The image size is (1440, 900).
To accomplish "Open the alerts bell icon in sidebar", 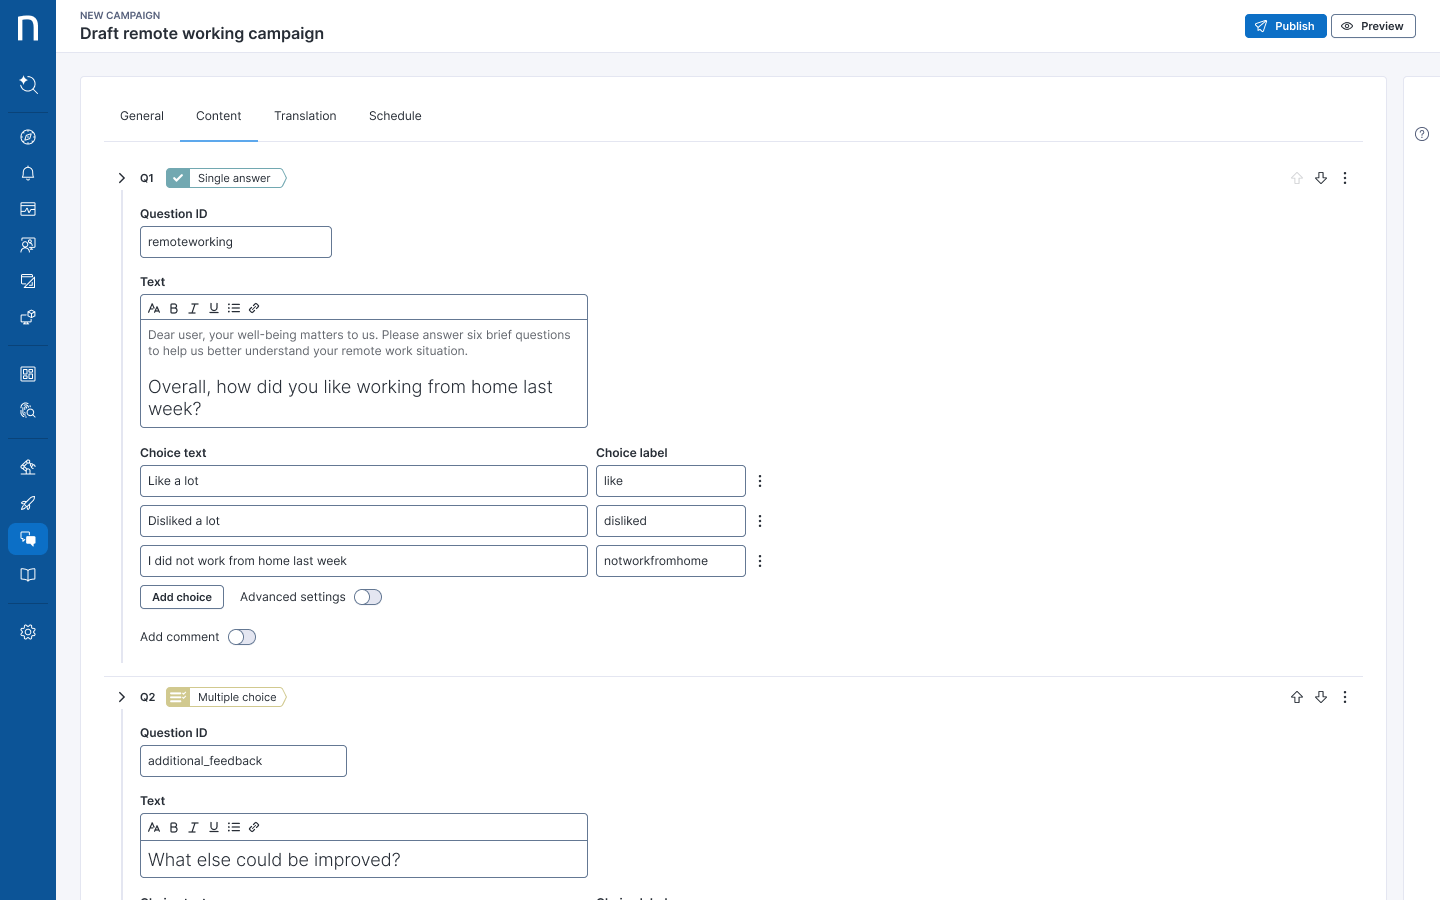I will pos(28,173).
